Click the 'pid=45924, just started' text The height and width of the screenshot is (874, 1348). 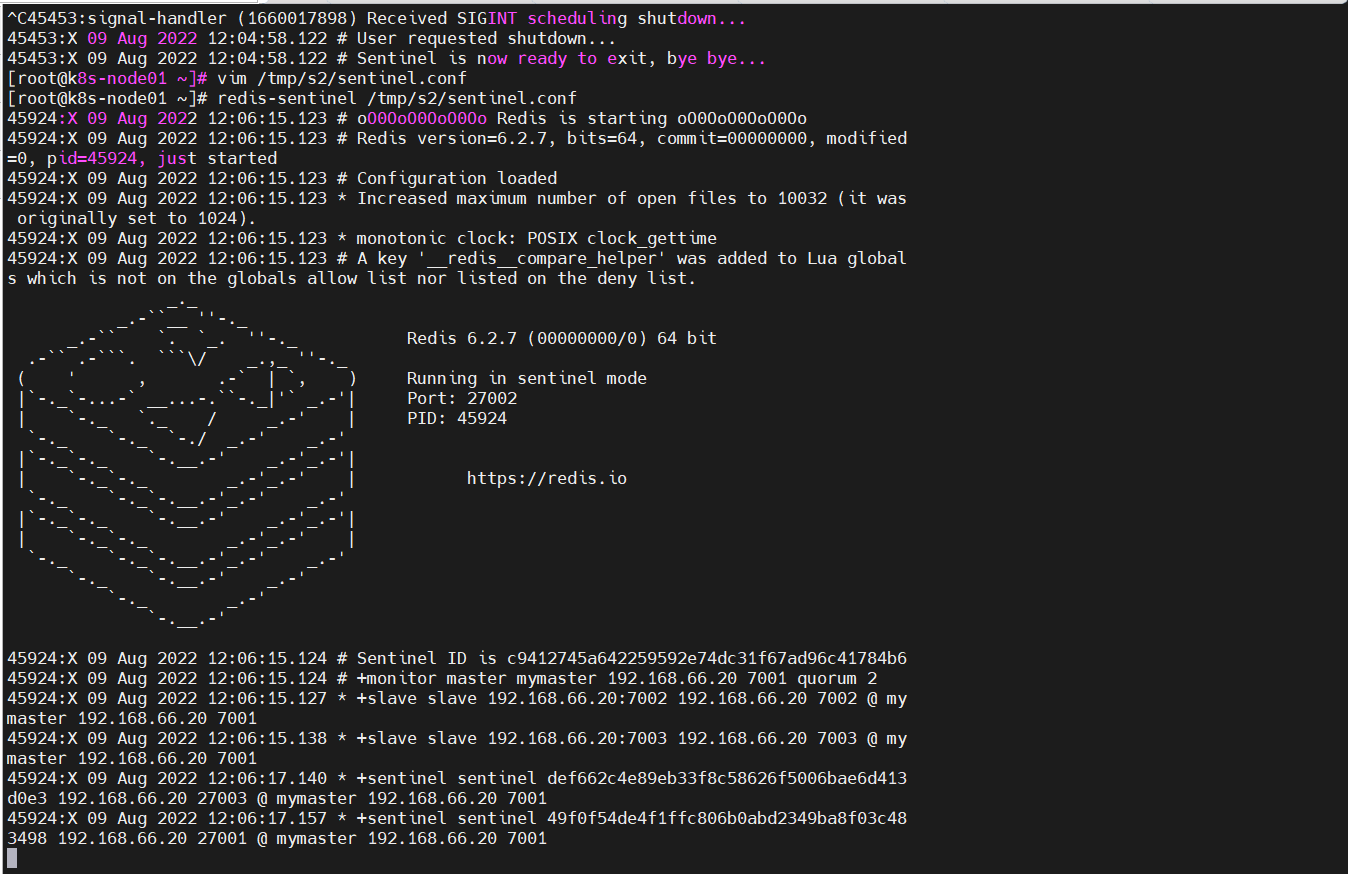coord(162,158)
